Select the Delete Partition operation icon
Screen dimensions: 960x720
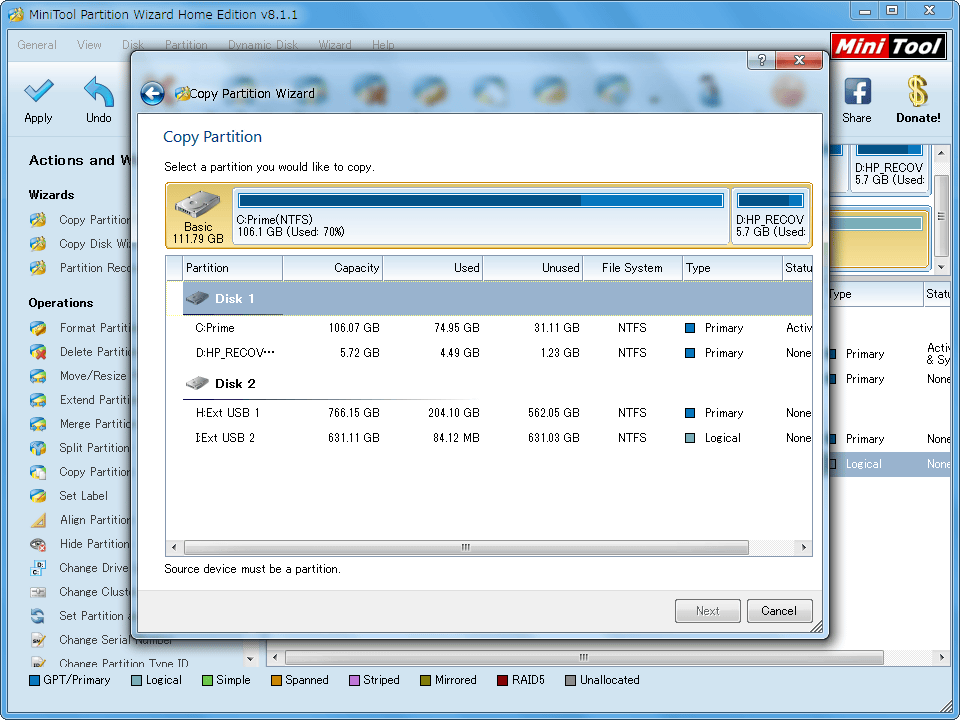tap(38, 352)
